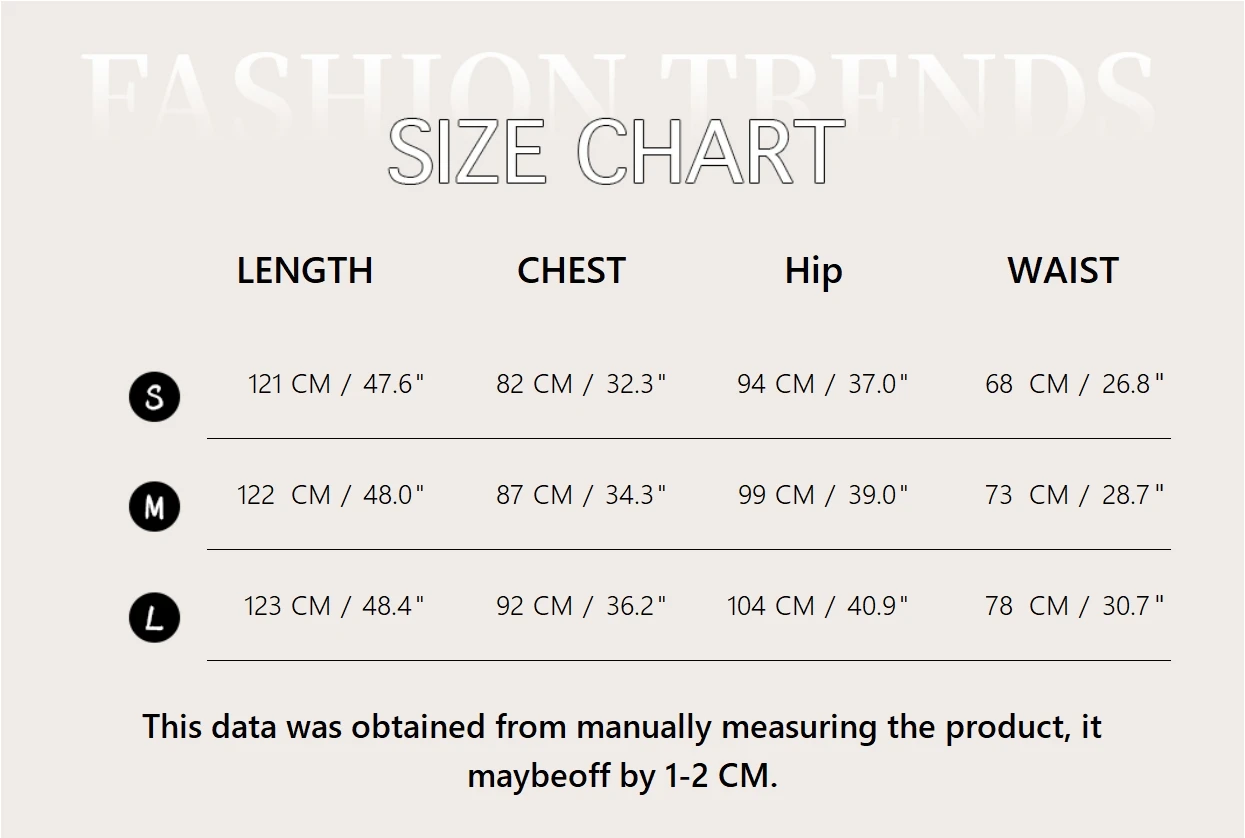Click the SIZE CHART title
The width and height of the screenshot is (1245, 838).
(x=616, y=152)
